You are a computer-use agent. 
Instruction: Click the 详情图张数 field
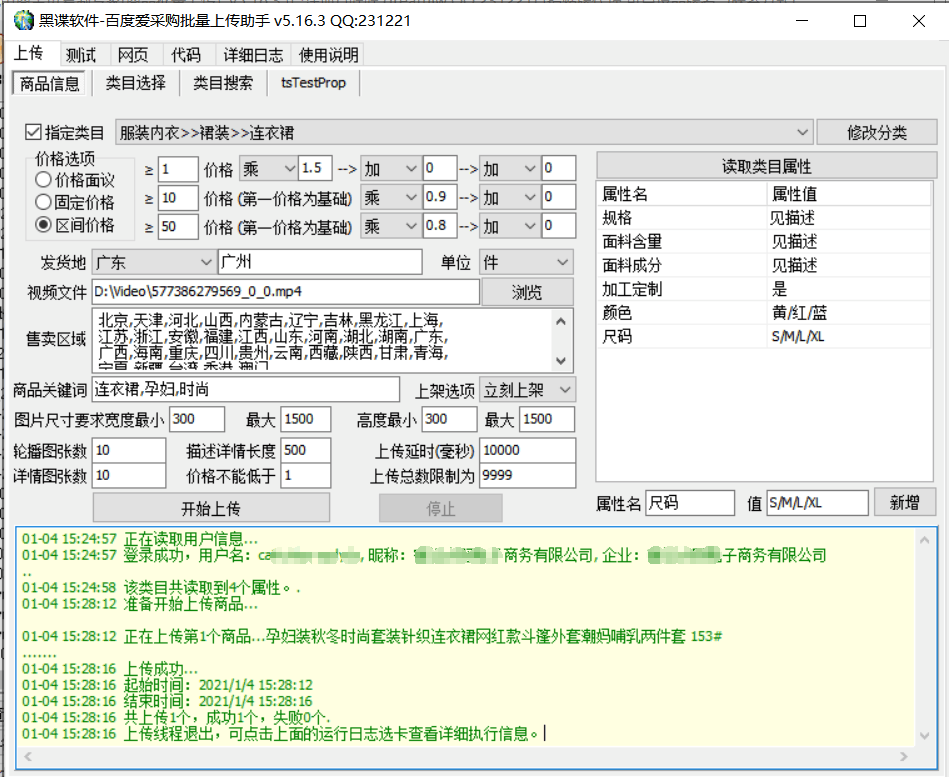pos(129,476)
